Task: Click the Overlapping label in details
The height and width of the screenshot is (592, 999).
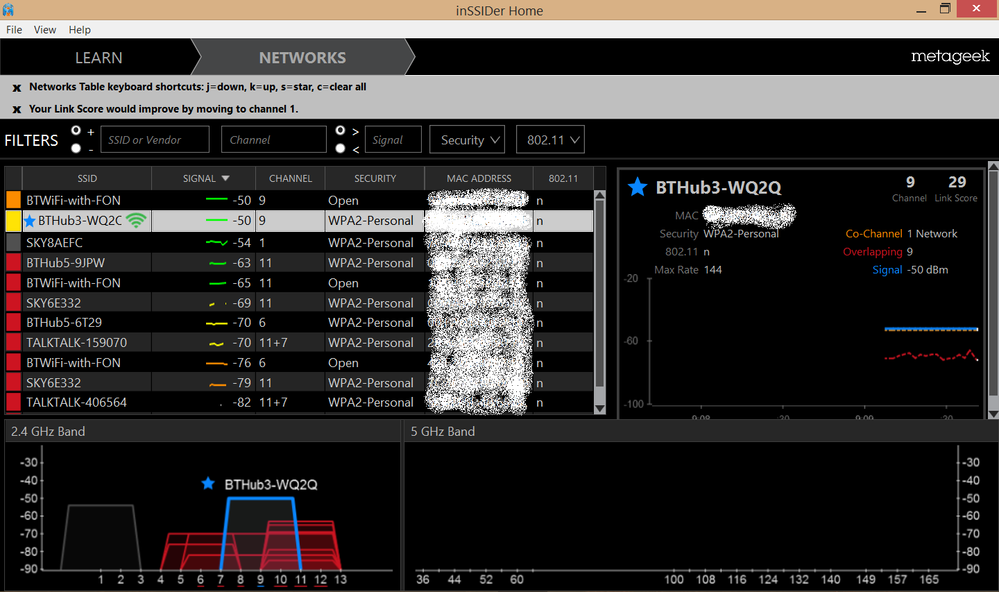Action: point(872,252)
